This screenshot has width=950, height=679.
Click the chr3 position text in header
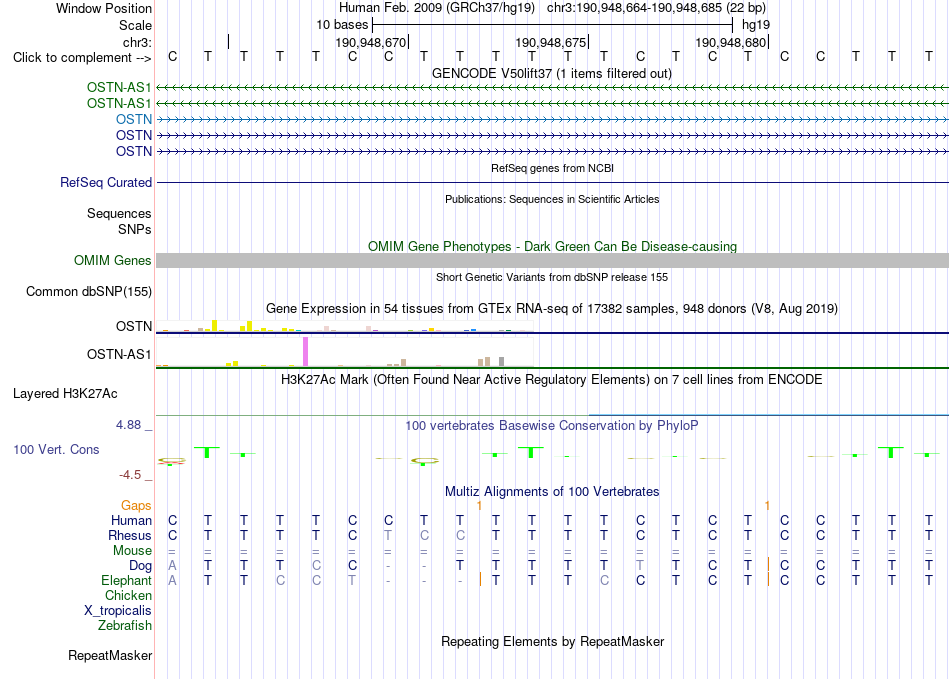(x=656, y=8)
